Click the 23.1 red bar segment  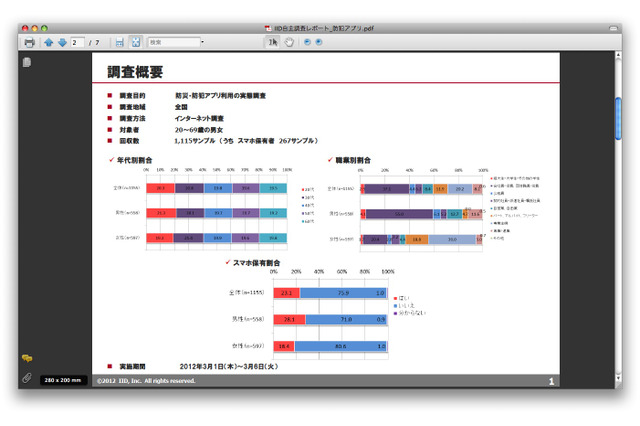[x=287, y=293]
